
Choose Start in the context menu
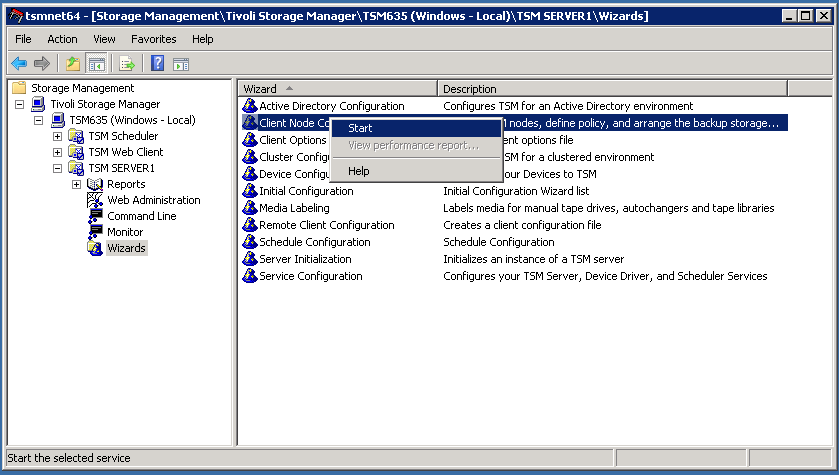pyautogui.click(x=417, y=128)
